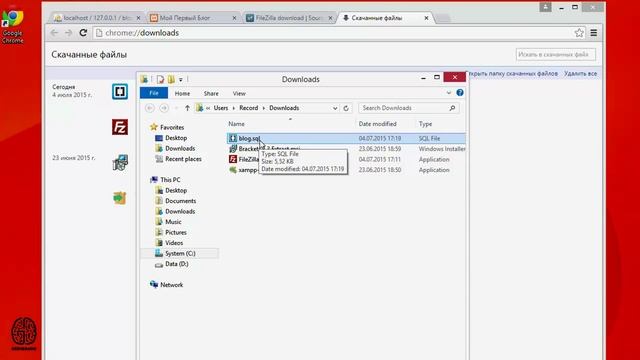Click Chrome reload page button
This screenshot has height=360, width=640.
point(83,33)
